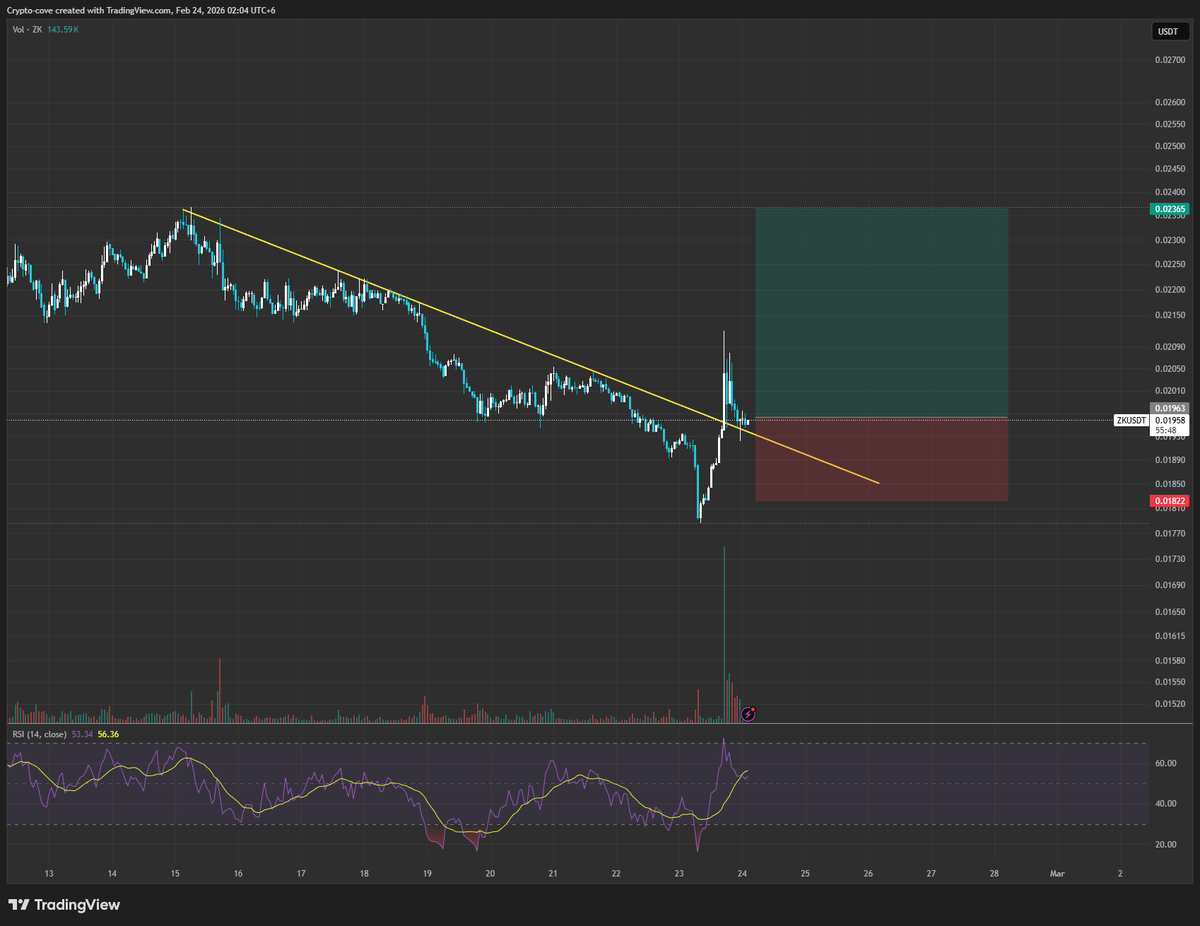Click the 0.01890 price axis label
Image resolution: width=1200 pixels, height=926 pixels.
(x=1168, y=460)
